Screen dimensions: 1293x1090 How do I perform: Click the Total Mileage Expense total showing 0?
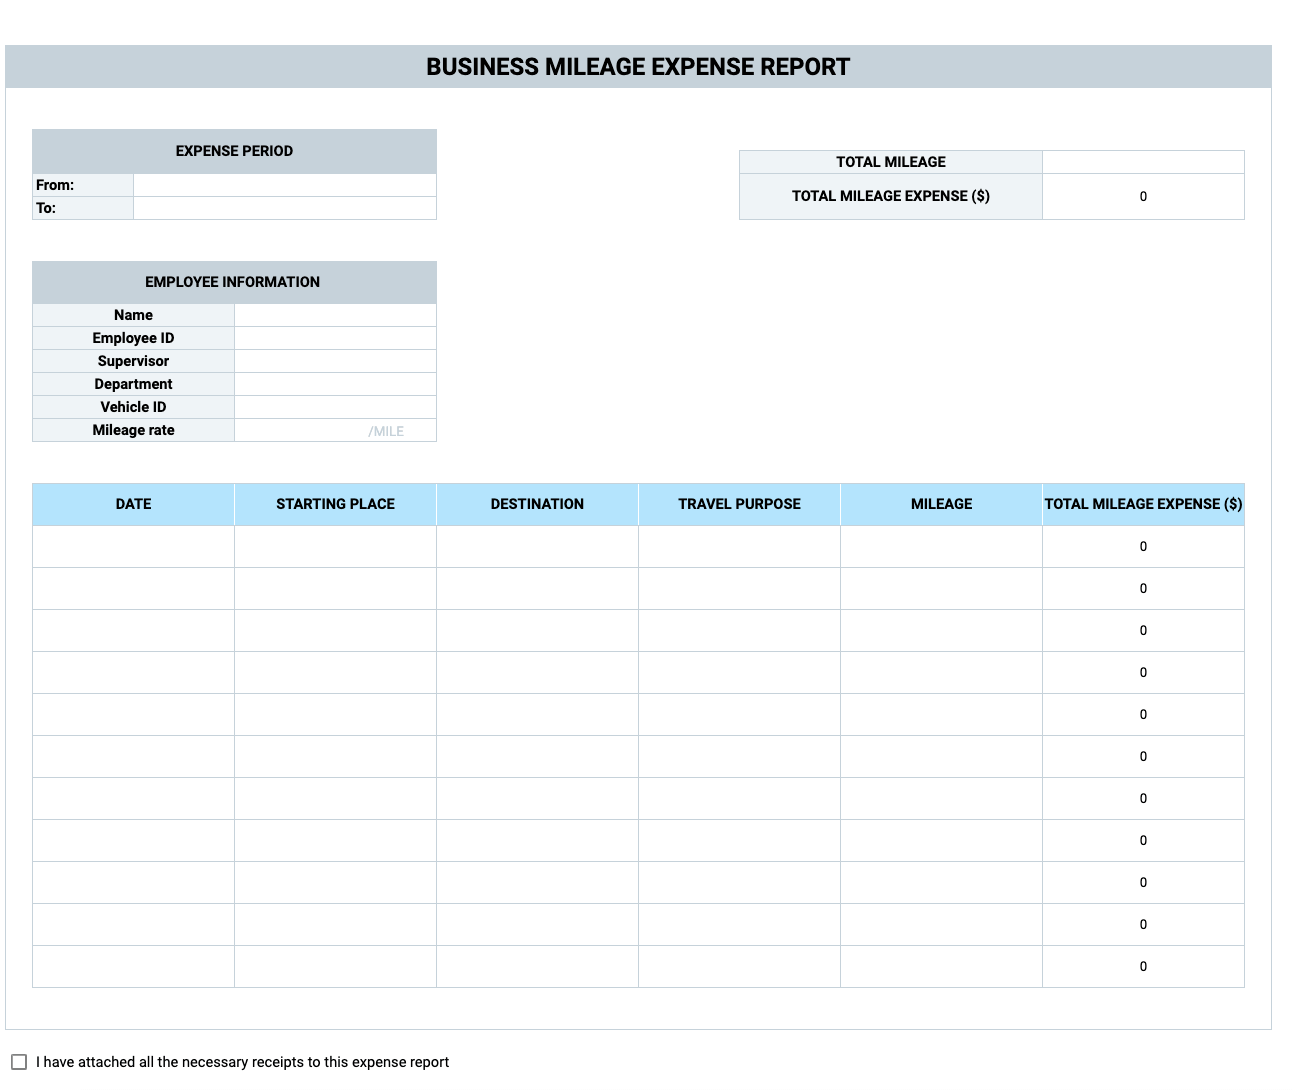point(1143,196)
